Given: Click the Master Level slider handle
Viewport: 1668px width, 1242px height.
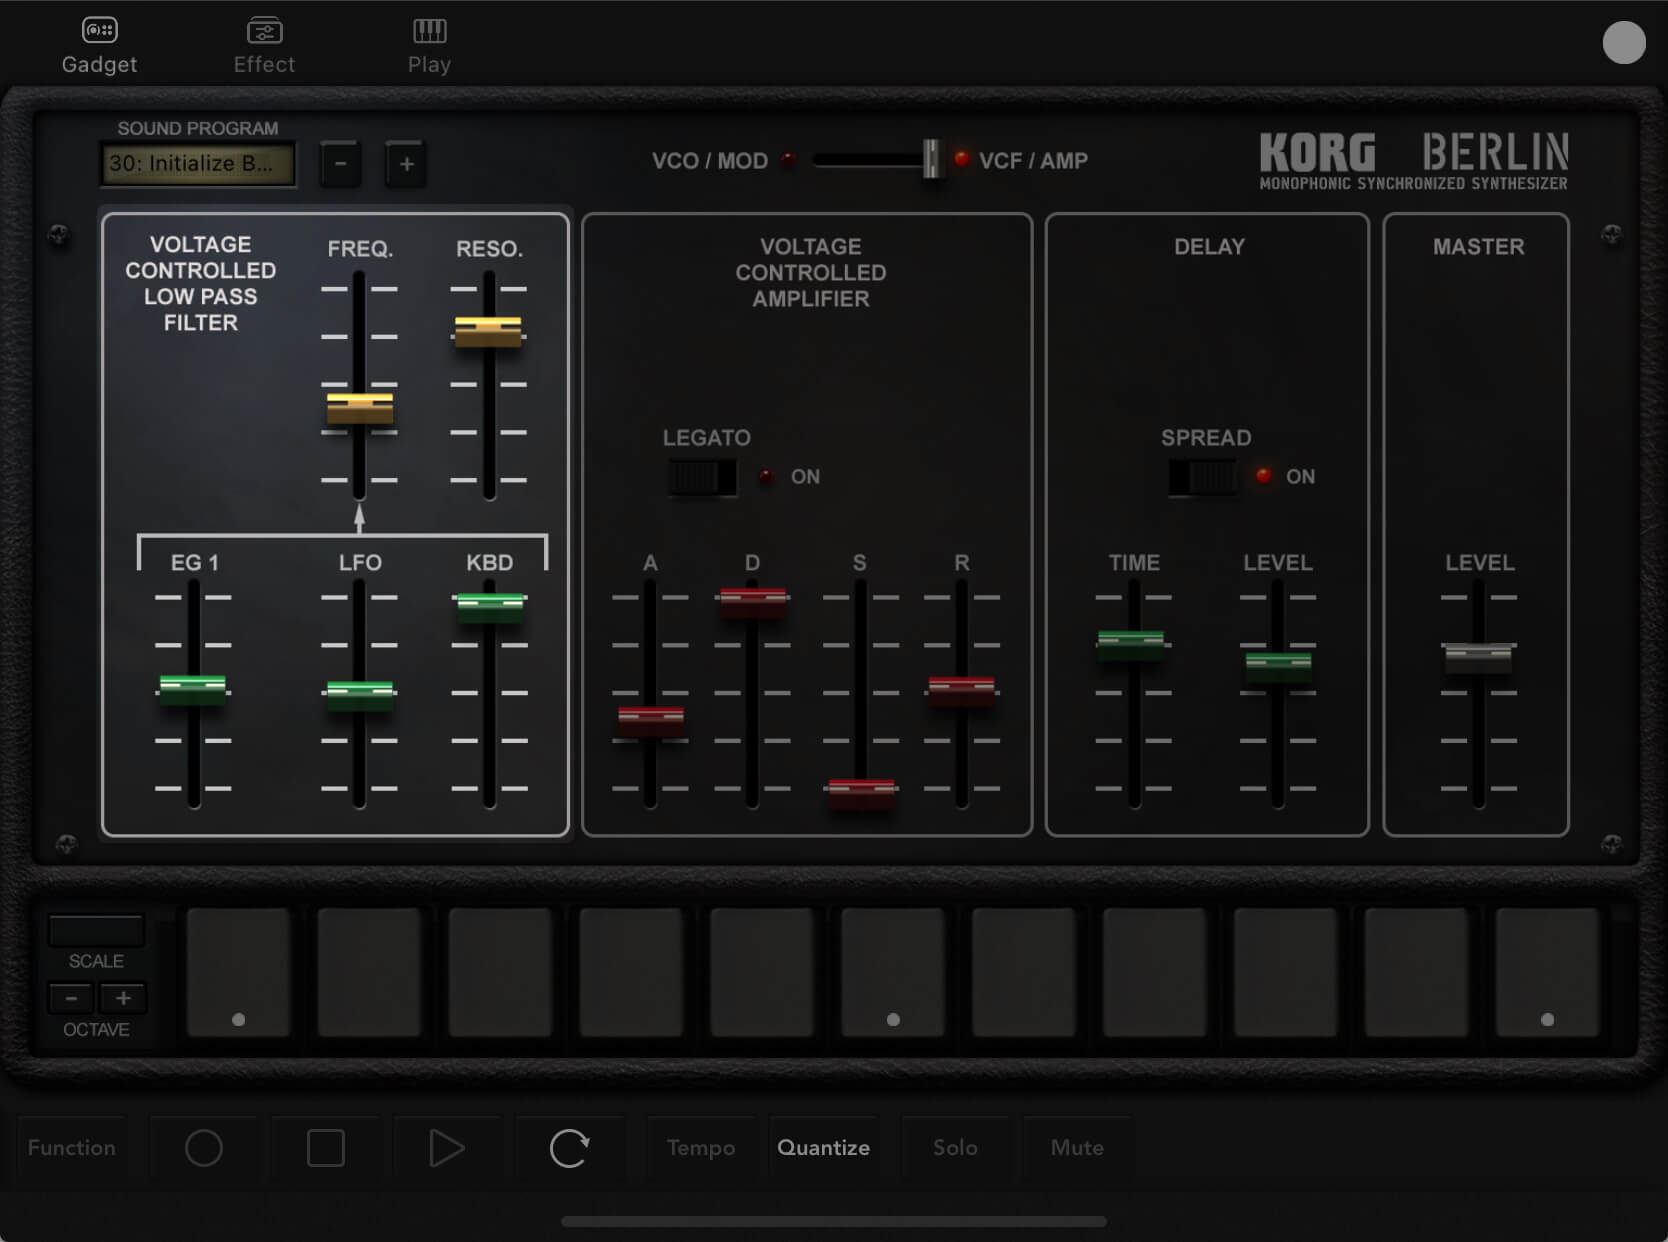Looking at the screenshot, I should [1478, 655].
